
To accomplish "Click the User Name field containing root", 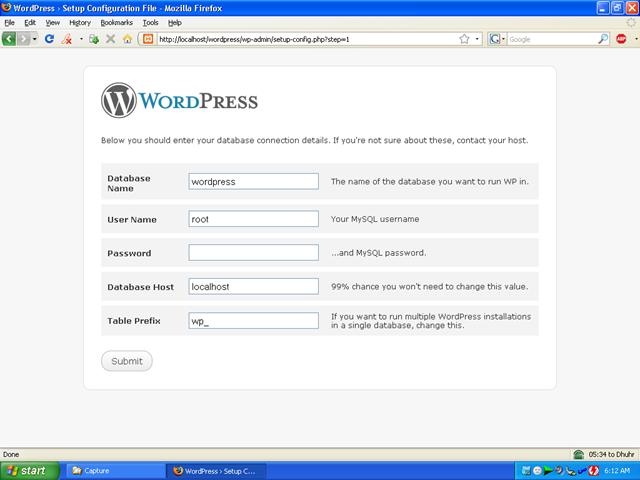I will pyautogui.click(x=253, y=219).
